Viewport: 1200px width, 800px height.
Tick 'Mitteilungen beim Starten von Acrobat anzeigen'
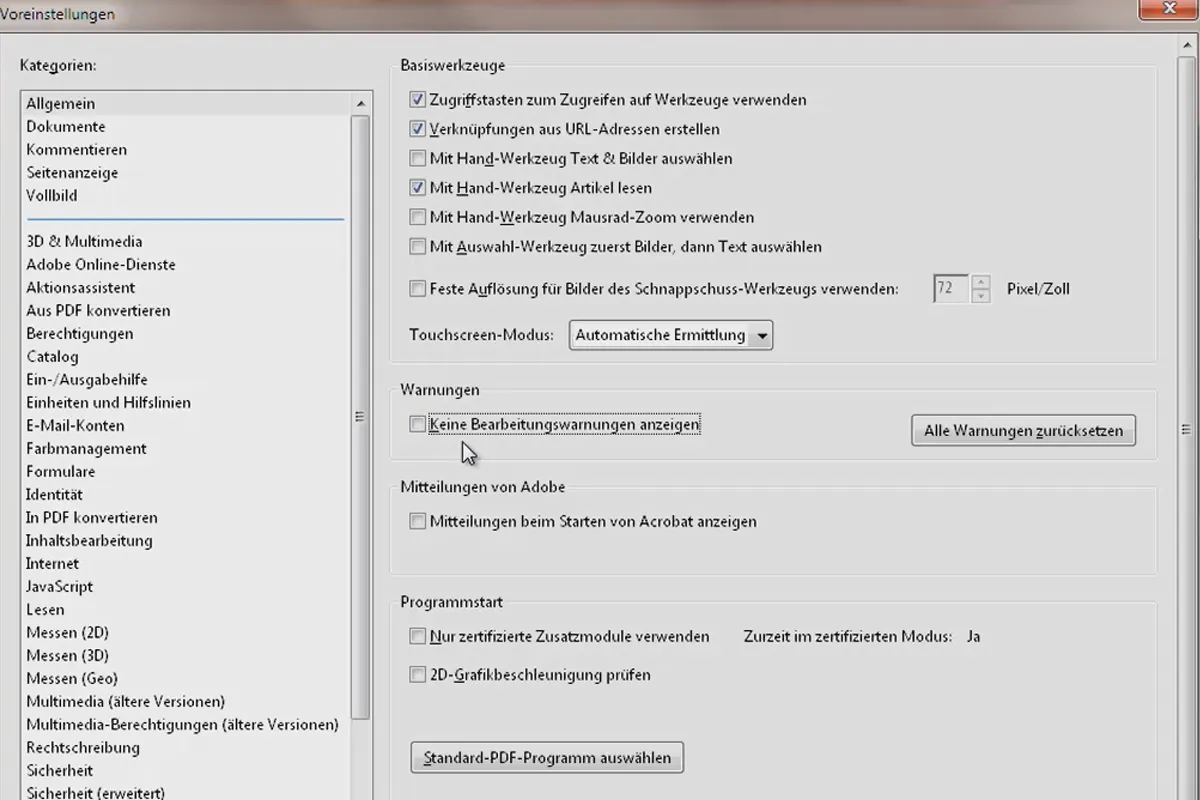coord(417,521)
